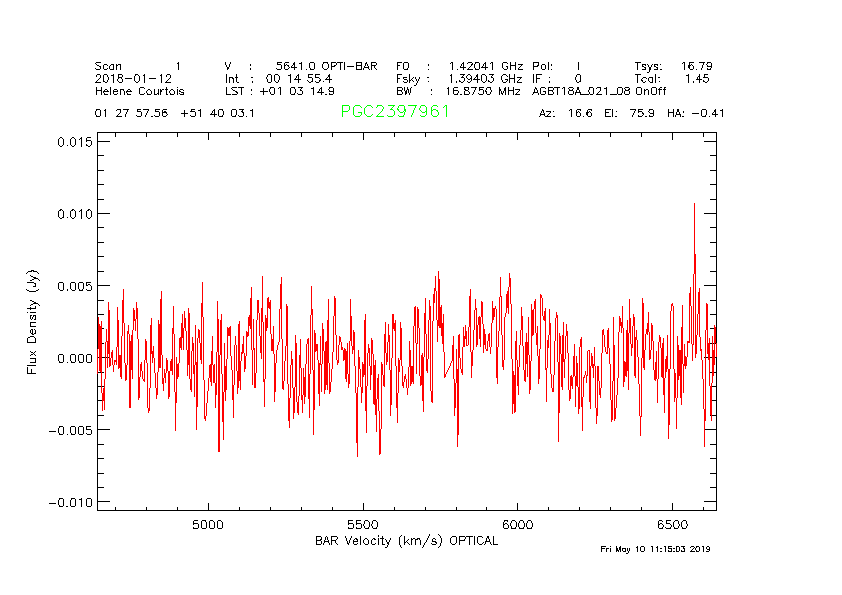The image size is (842, 595).
Task: Click the green PGC2397961 source title
Action: pyautogui.click(x=395, y=112)
